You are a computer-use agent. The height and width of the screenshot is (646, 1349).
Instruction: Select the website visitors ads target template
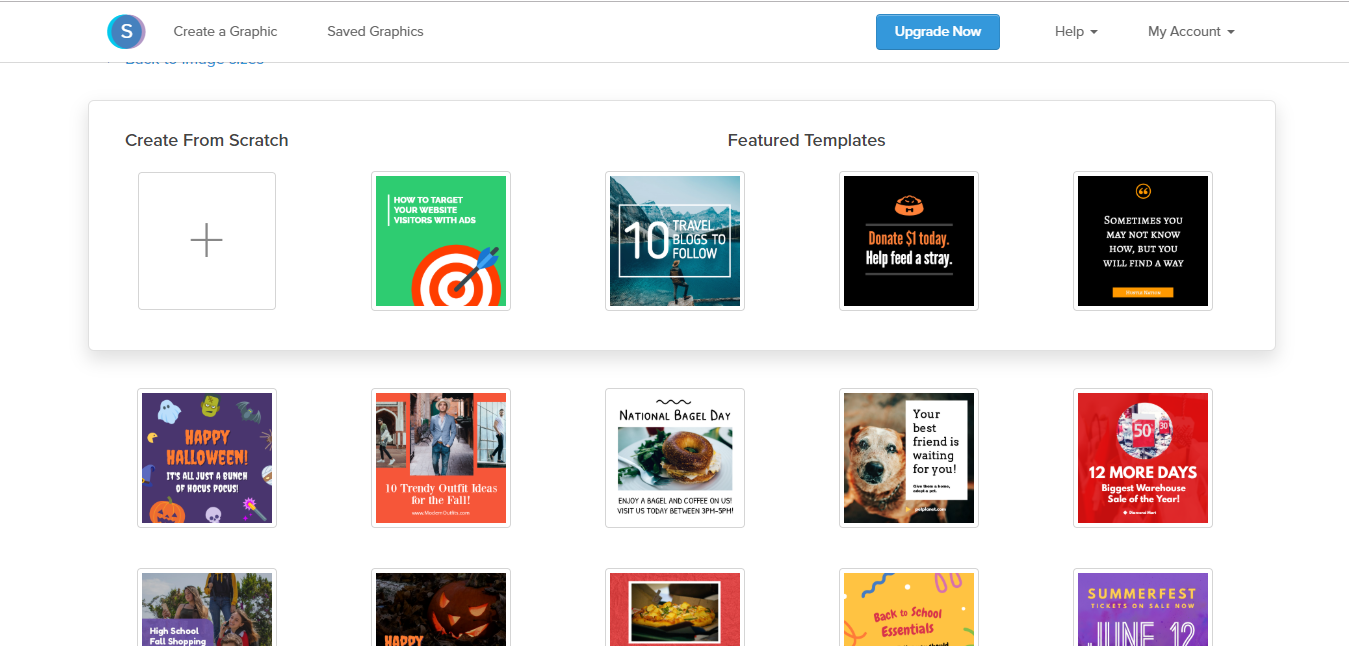[441, 241]
